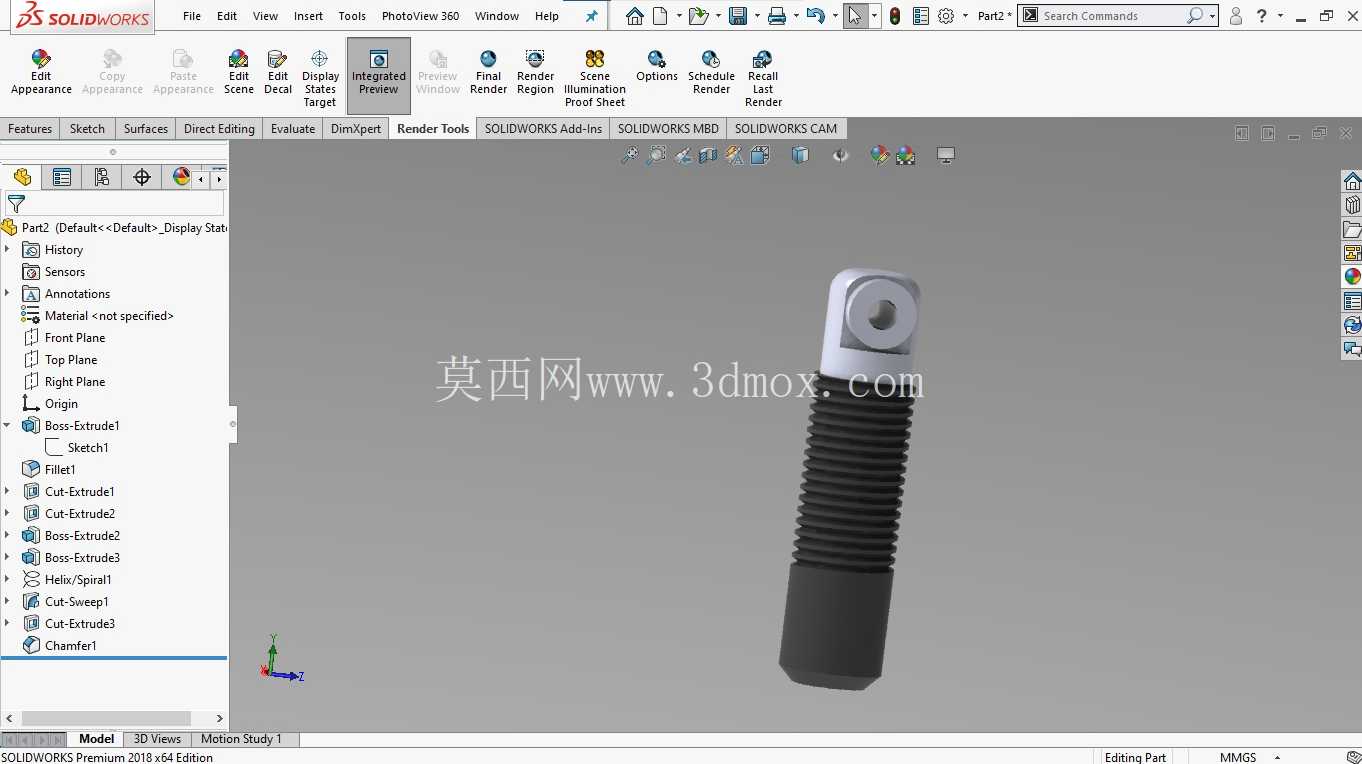Switch to DisplayManager color ball tab
The image size is (1362, 764).
pos(181,177)
